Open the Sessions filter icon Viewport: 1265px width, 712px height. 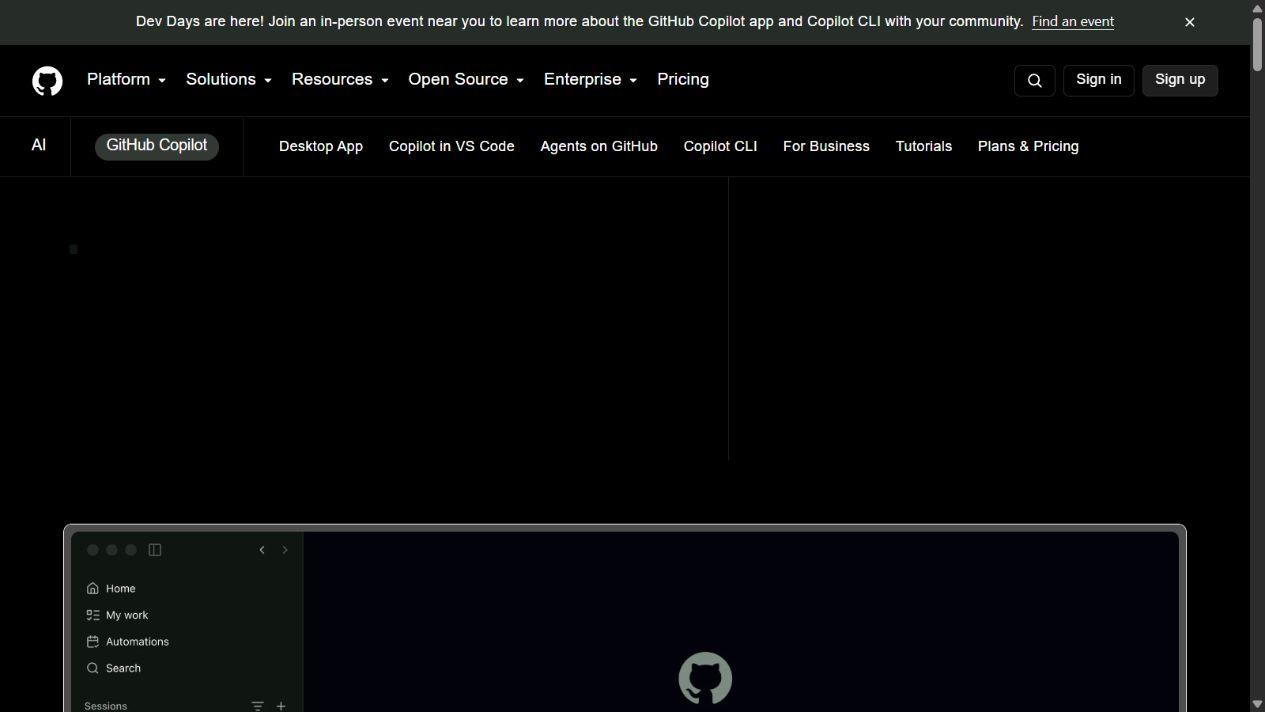257,706
